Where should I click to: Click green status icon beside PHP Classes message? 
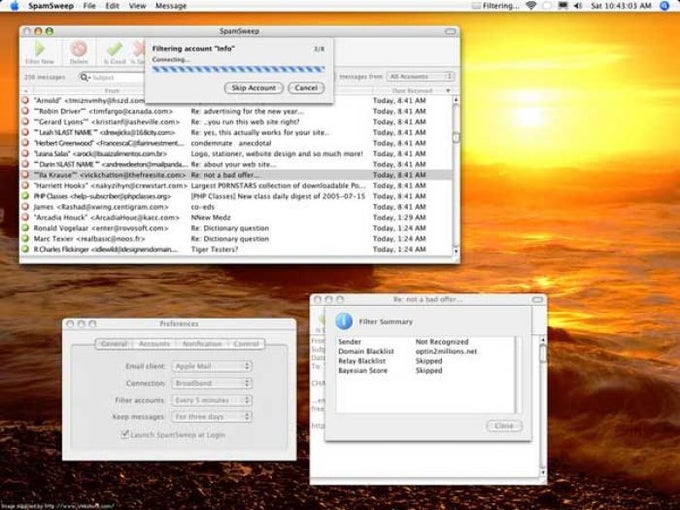point(27,196)
